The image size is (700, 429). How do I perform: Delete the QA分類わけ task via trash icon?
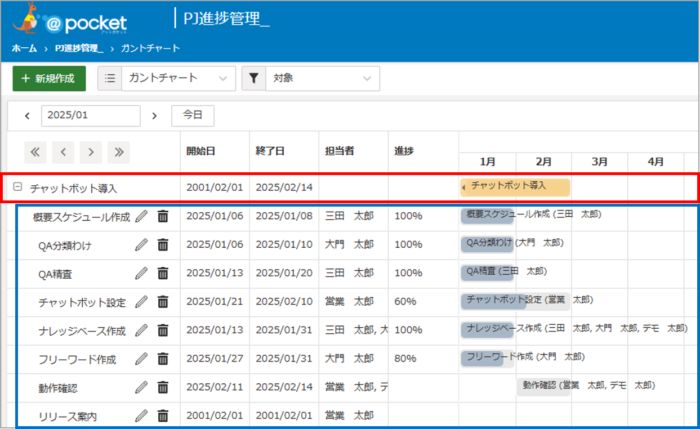click(163, 245)
